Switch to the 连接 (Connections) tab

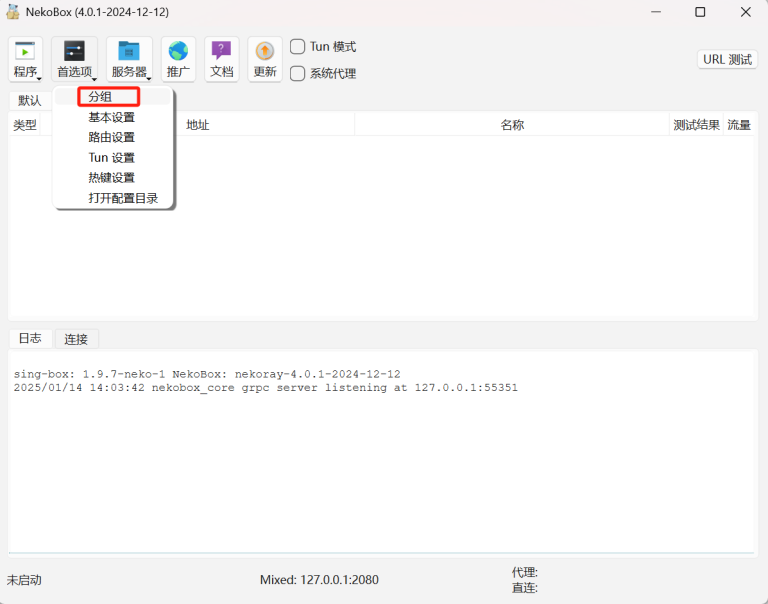pos(76,339)
